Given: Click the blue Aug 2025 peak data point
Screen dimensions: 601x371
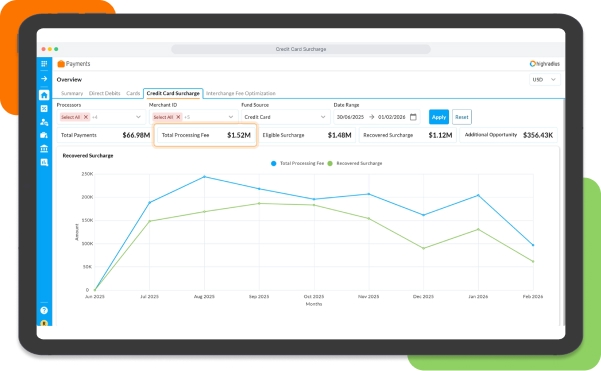Looking at the screenshot, I should (x=204, y=177).
